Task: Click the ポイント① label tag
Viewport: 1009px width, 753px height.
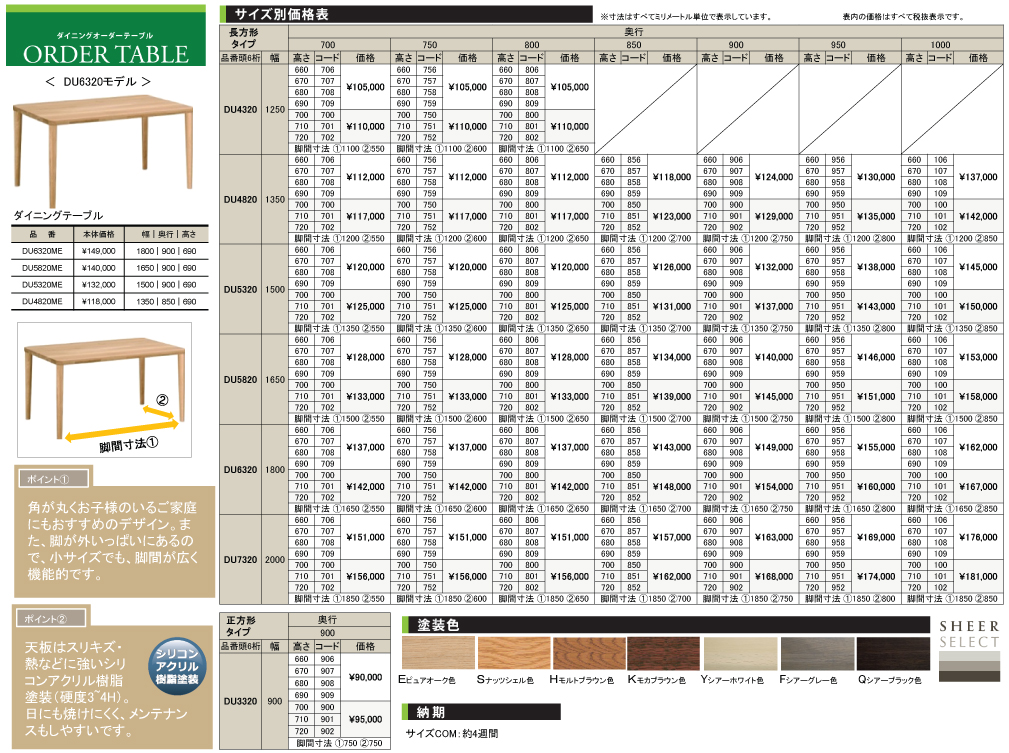Action: (x=47, y=480)
